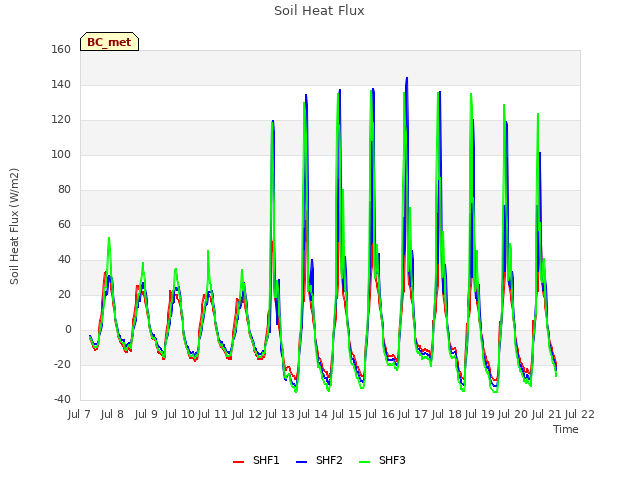
Task: Click the Jul 10 x-axis label
Action: [180, 414]
